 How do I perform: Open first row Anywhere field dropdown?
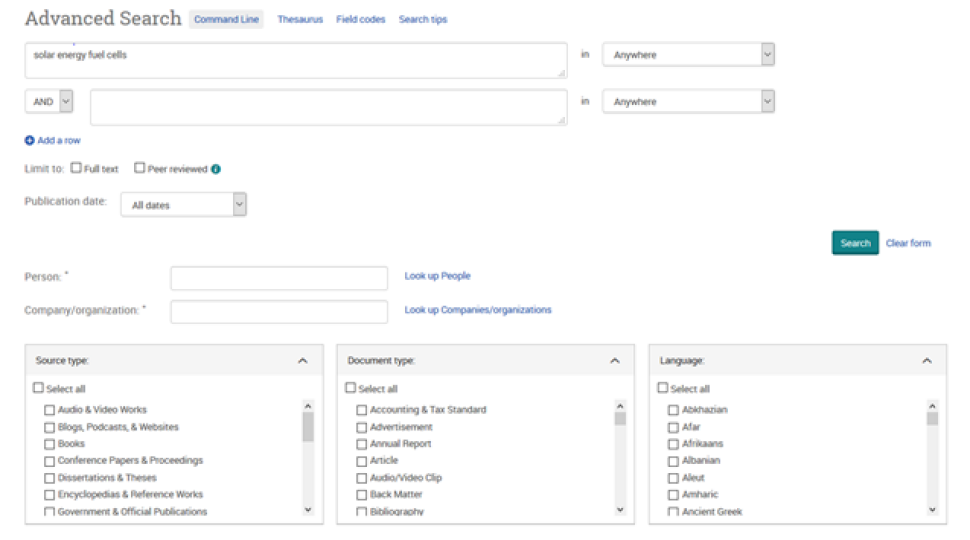pyautogui.click(x=689, y=54)
